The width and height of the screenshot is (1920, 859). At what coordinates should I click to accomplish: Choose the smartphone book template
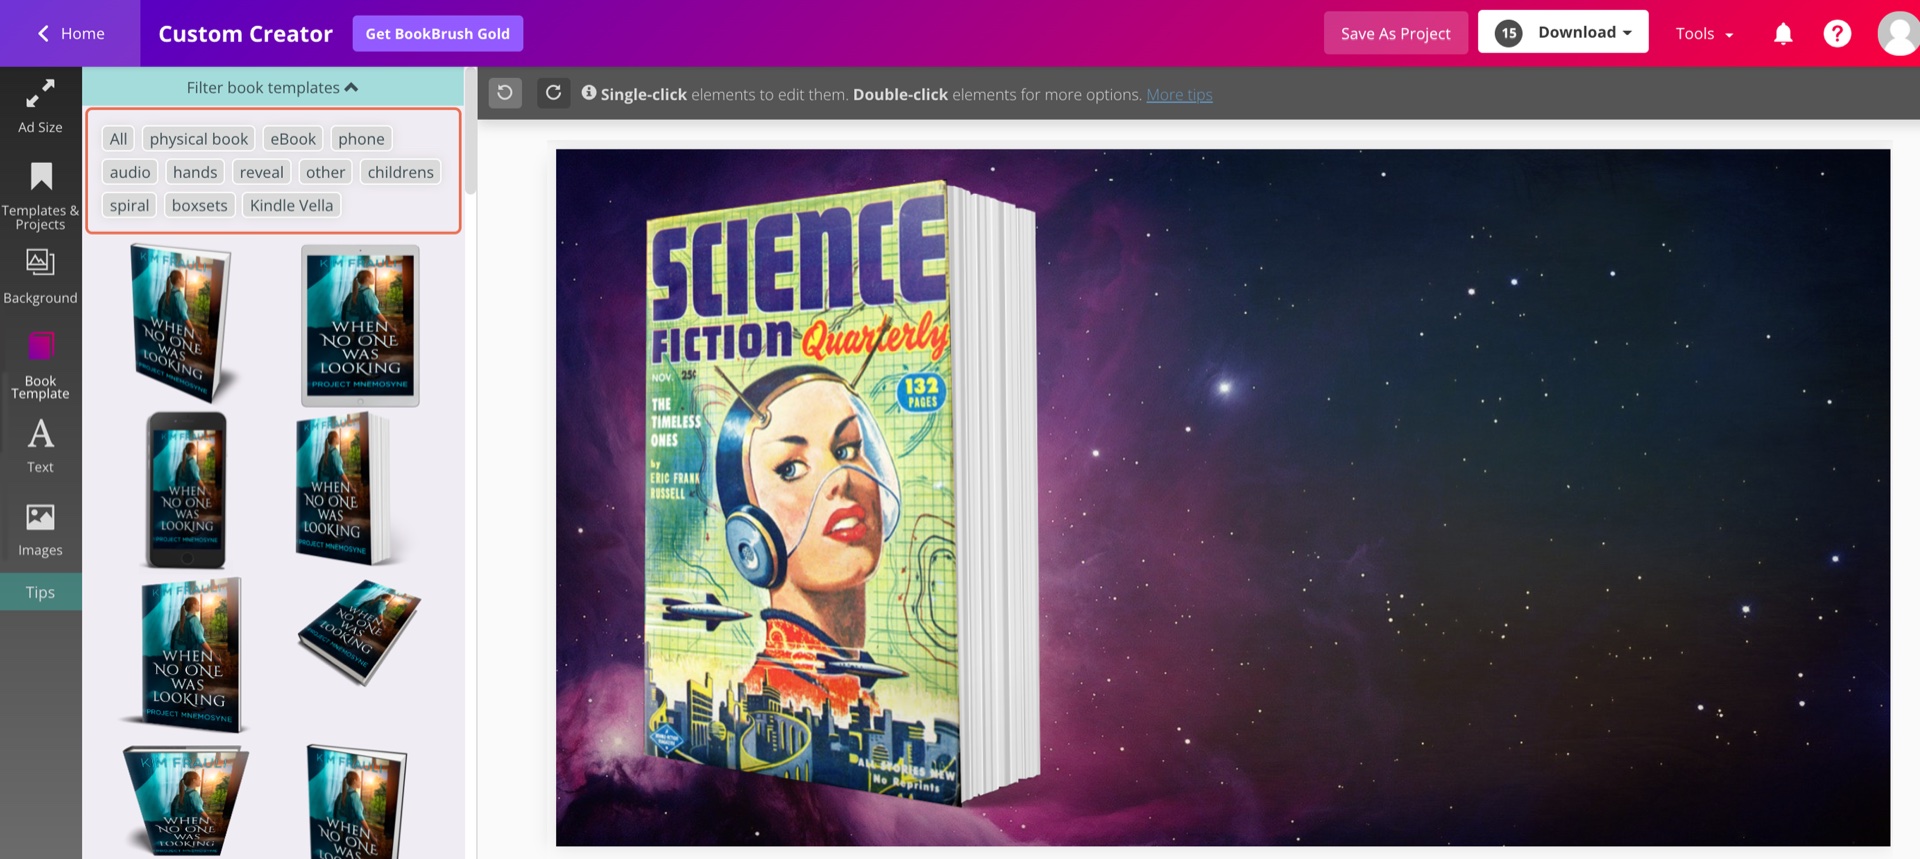tap(187, 490)
